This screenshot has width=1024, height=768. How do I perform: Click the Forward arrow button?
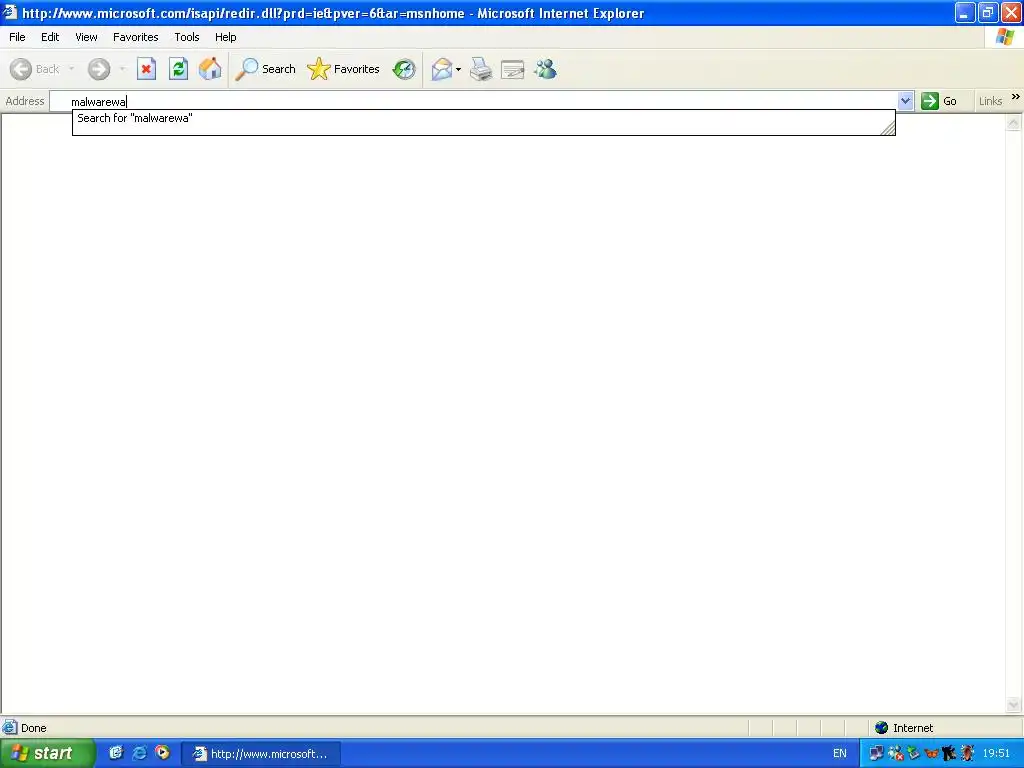click(x=99, y=69)
